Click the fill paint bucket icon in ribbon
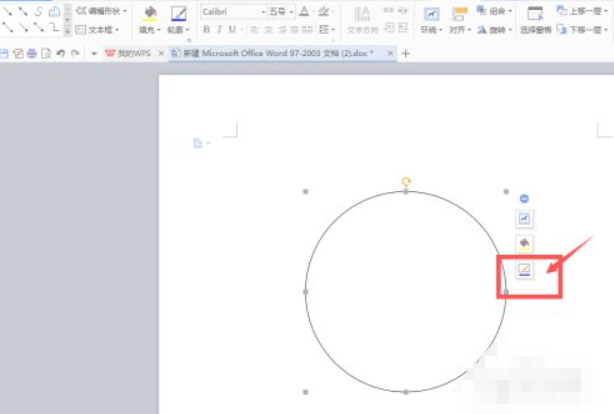This screenshot has width=614, height=414. pos(149,14)
